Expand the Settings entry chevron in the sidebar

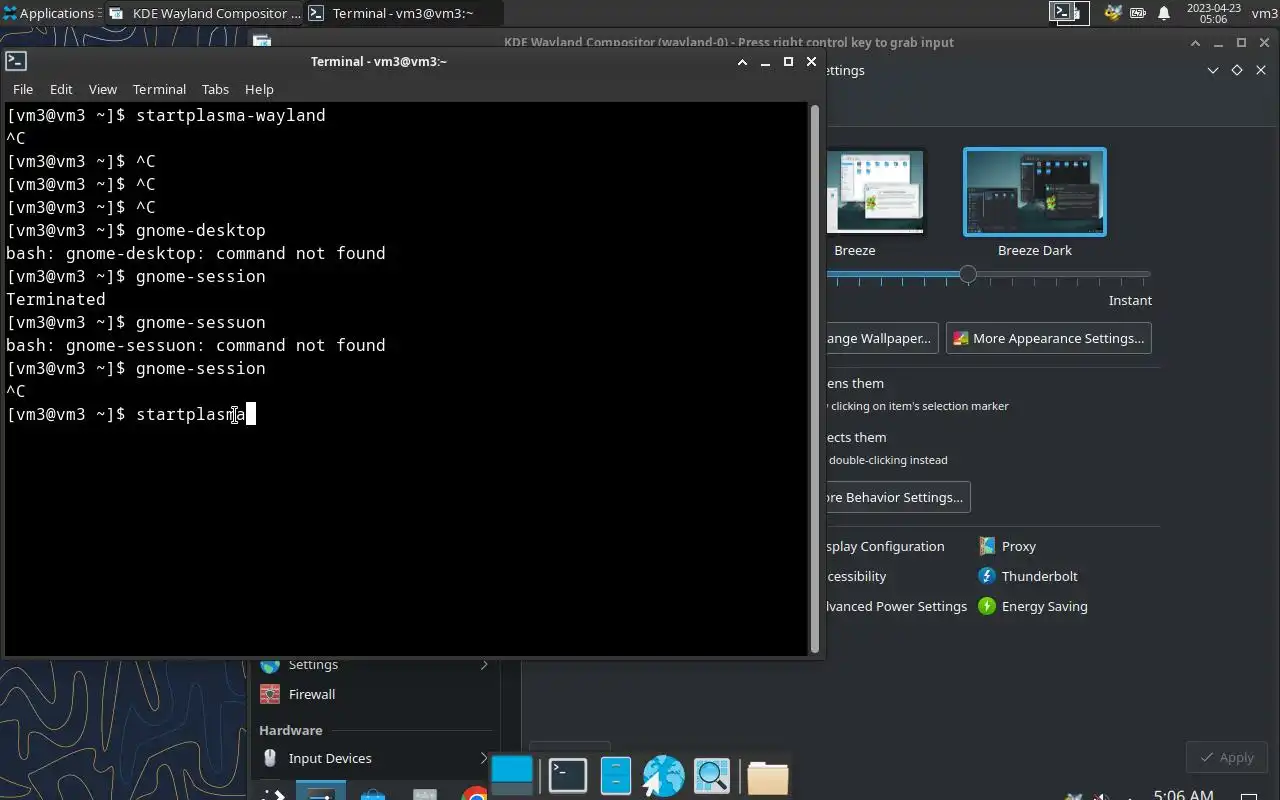tap(485, 665)
